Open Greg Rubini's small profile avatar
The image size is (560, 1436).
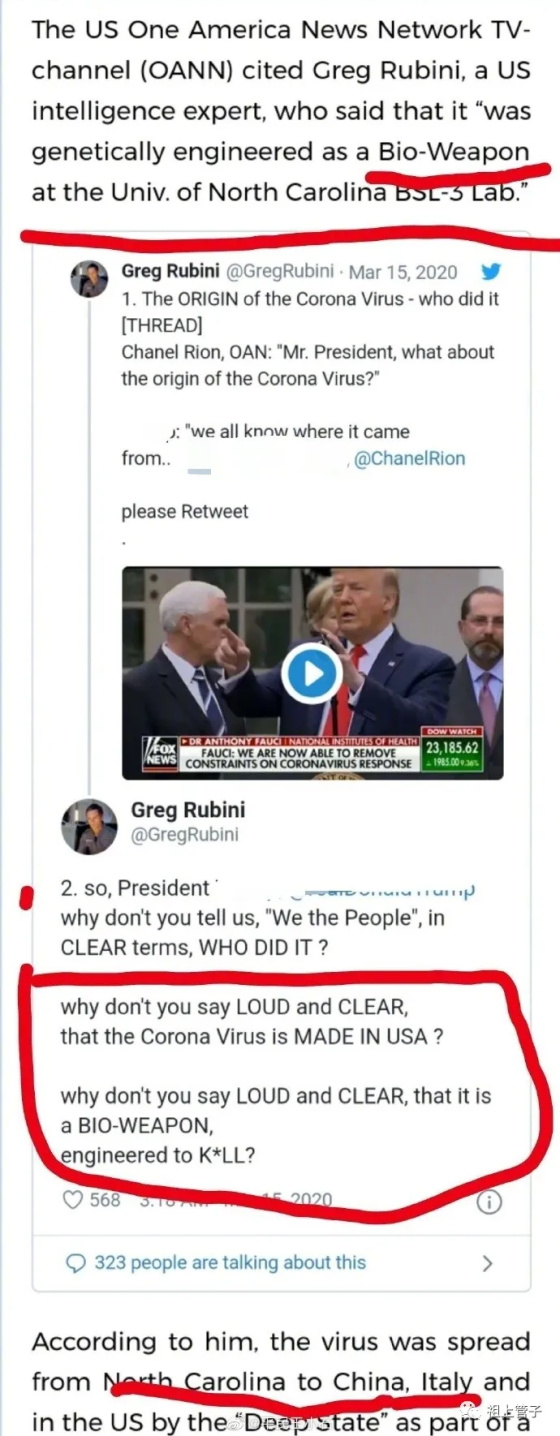pos(89,278)
